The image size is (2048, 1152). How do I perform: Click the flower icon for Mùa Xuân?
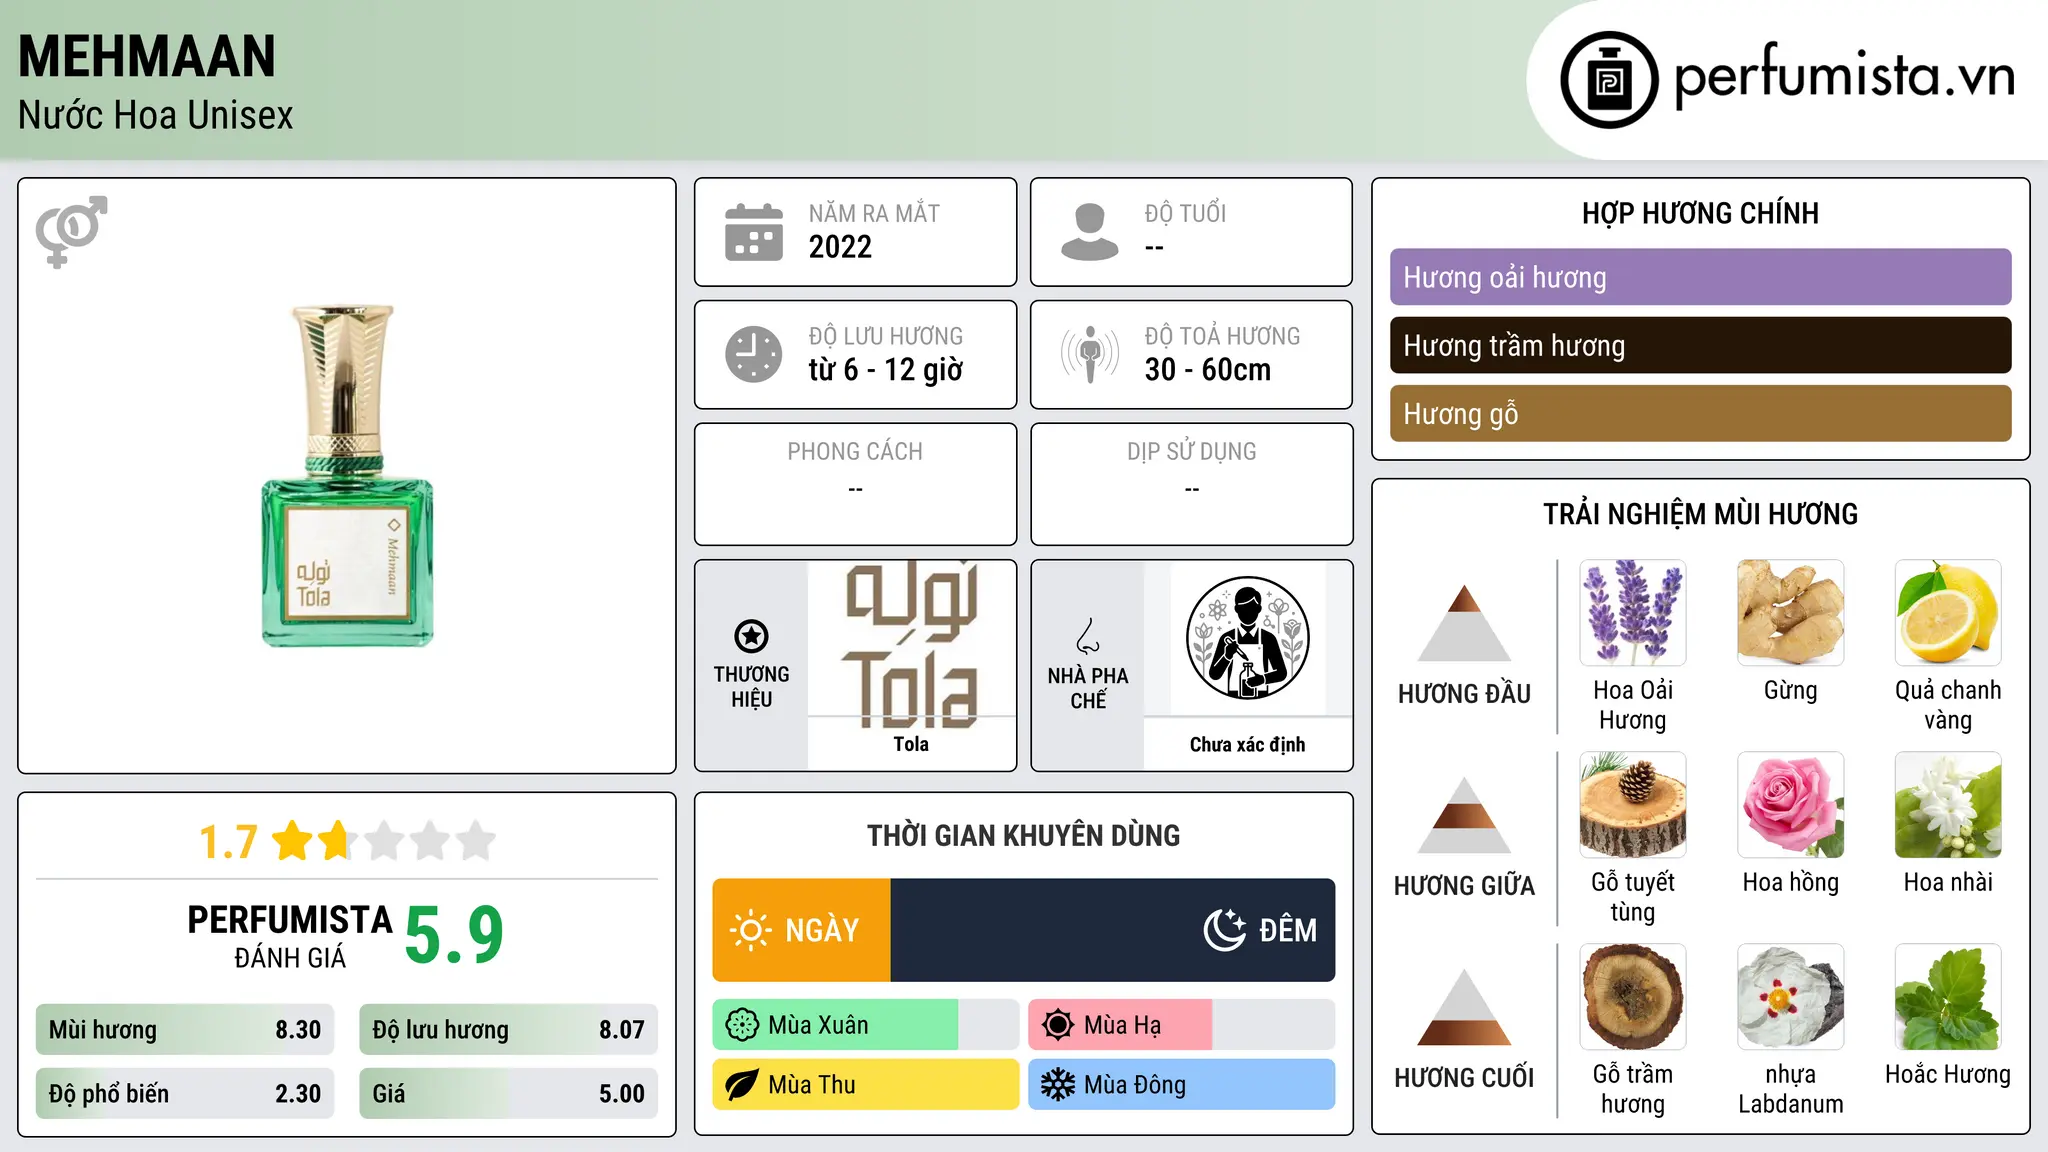[x=742, y=1025]
